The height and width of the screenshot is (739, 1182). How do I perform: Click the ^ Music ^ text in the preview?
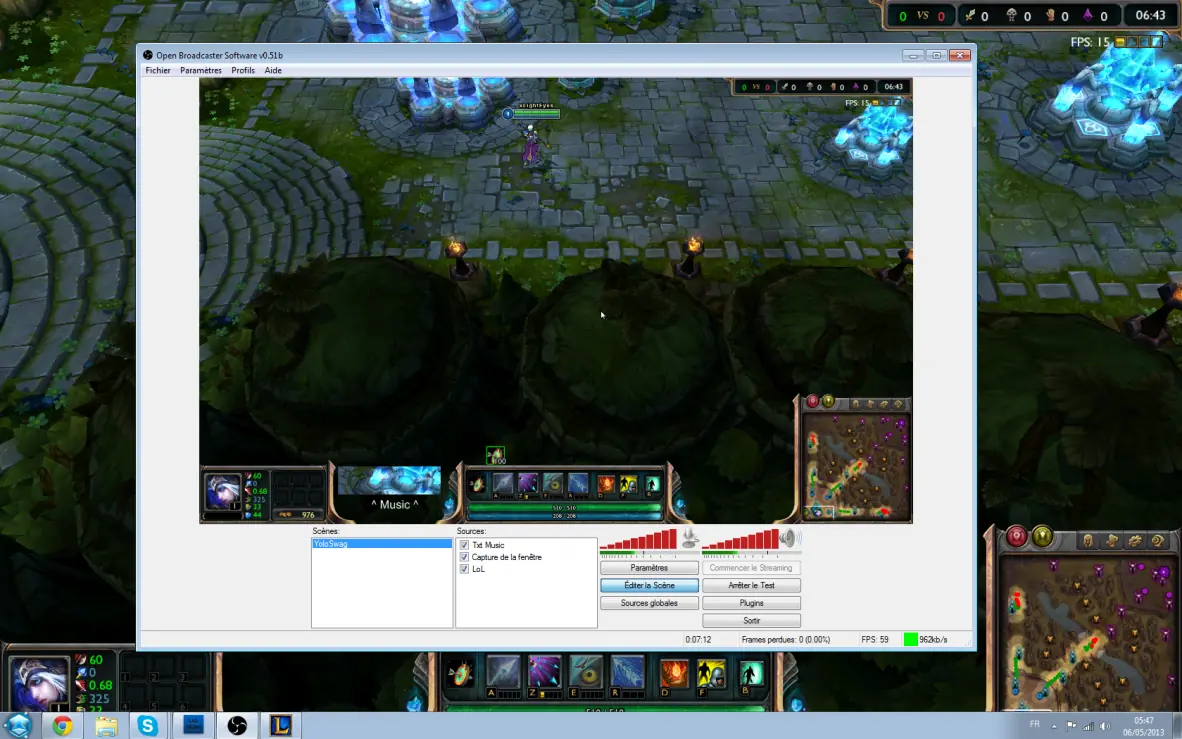[x=394, y=504]
